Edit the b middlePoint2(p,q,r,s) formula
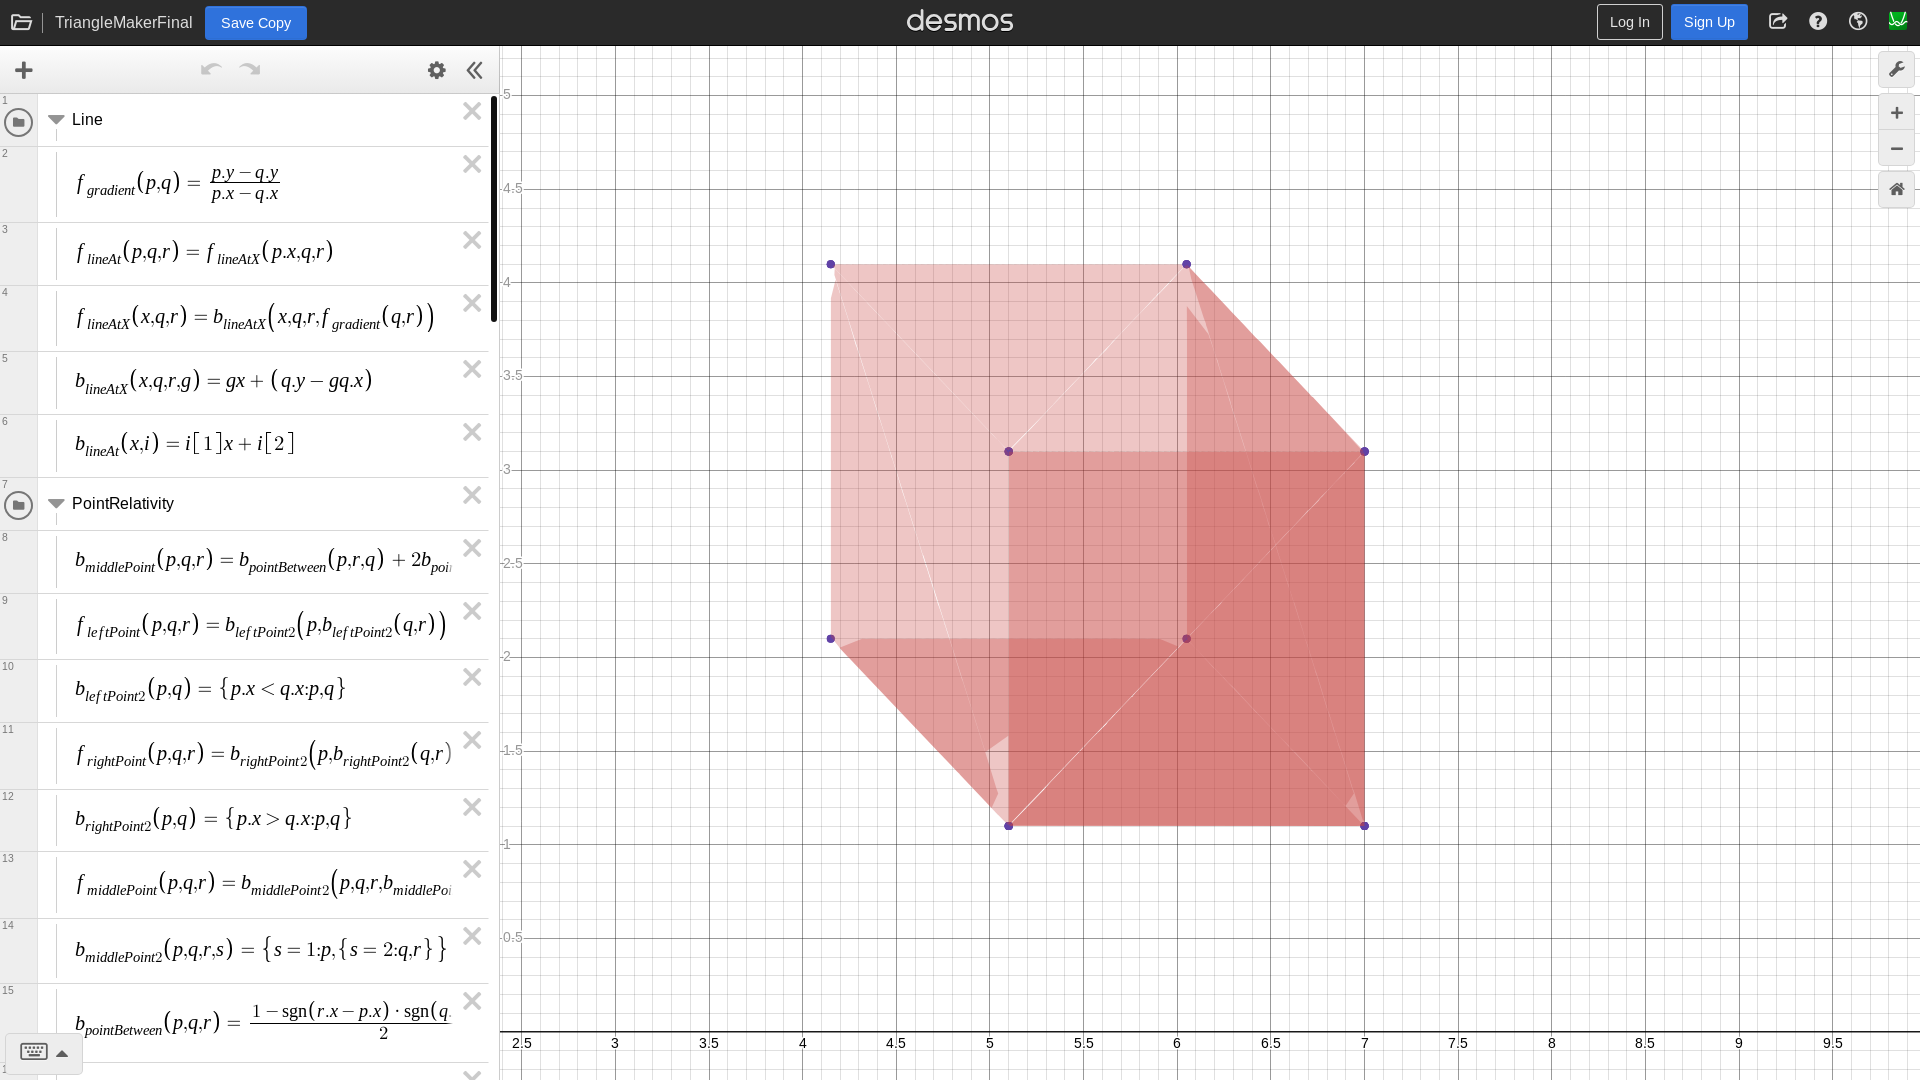Viewport: 1920px width, 1080px height. point(261,949)
